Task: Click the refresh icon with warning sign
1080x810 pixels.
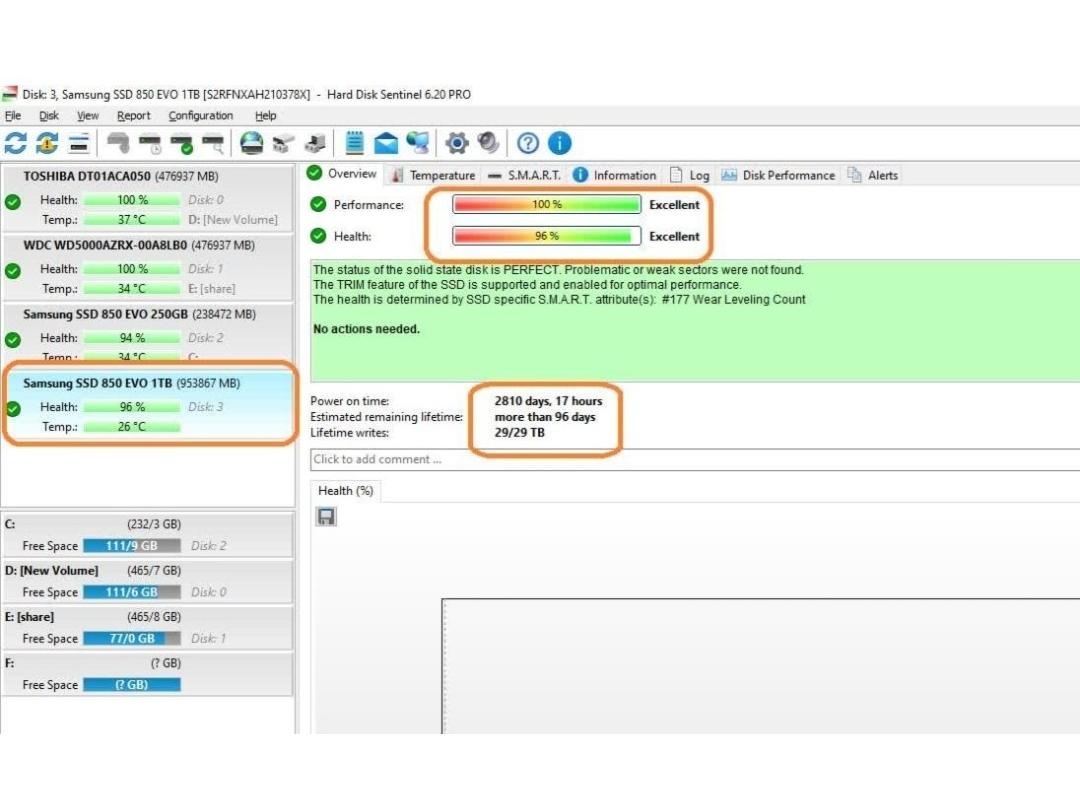Action: point(47,143)
